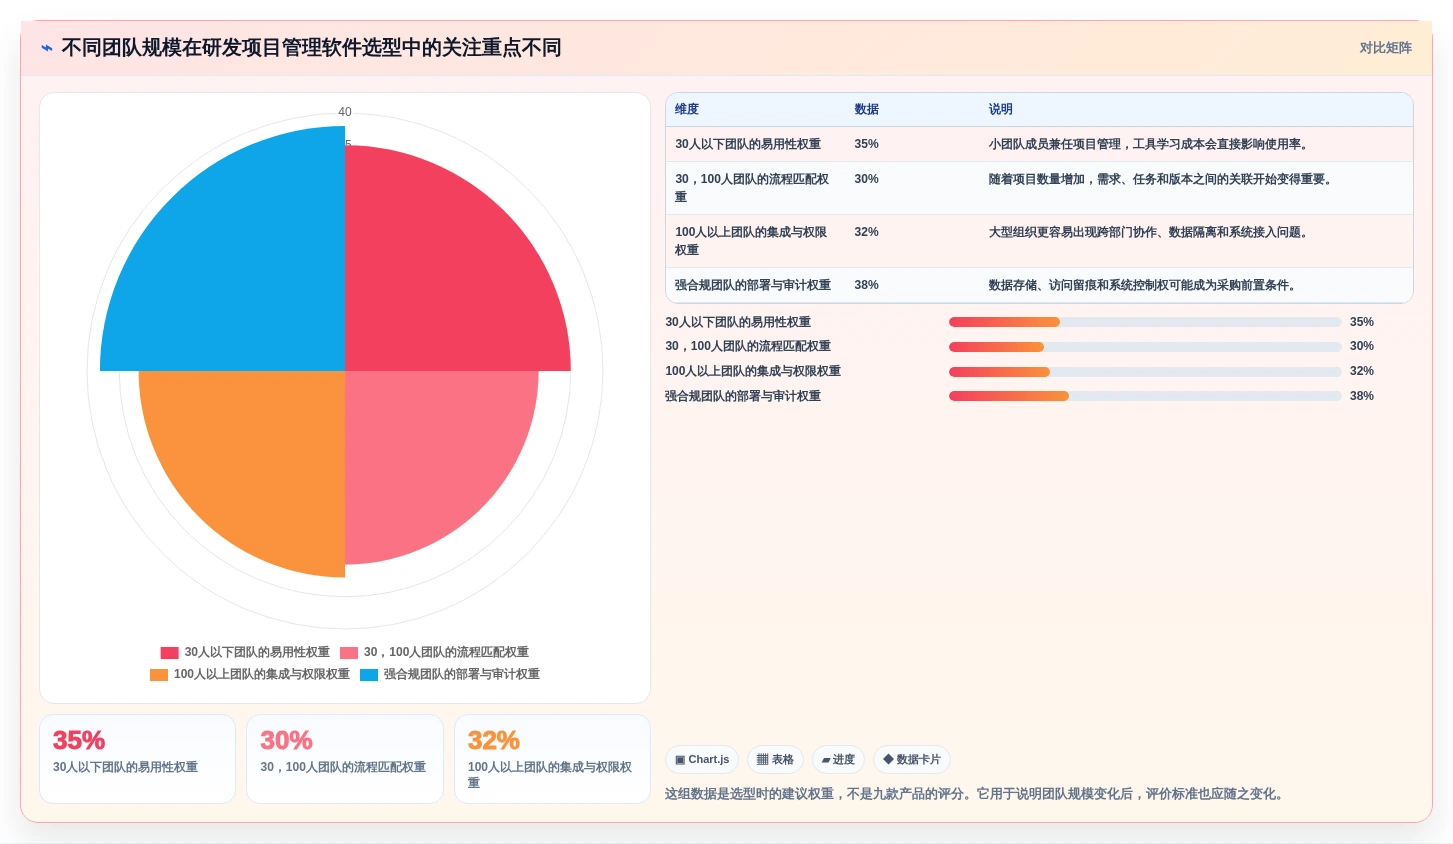Click the description starting 随着项目数量增加
Image resolution: width=1453 pixels, height=844 pixels.
pos(1162,180)
